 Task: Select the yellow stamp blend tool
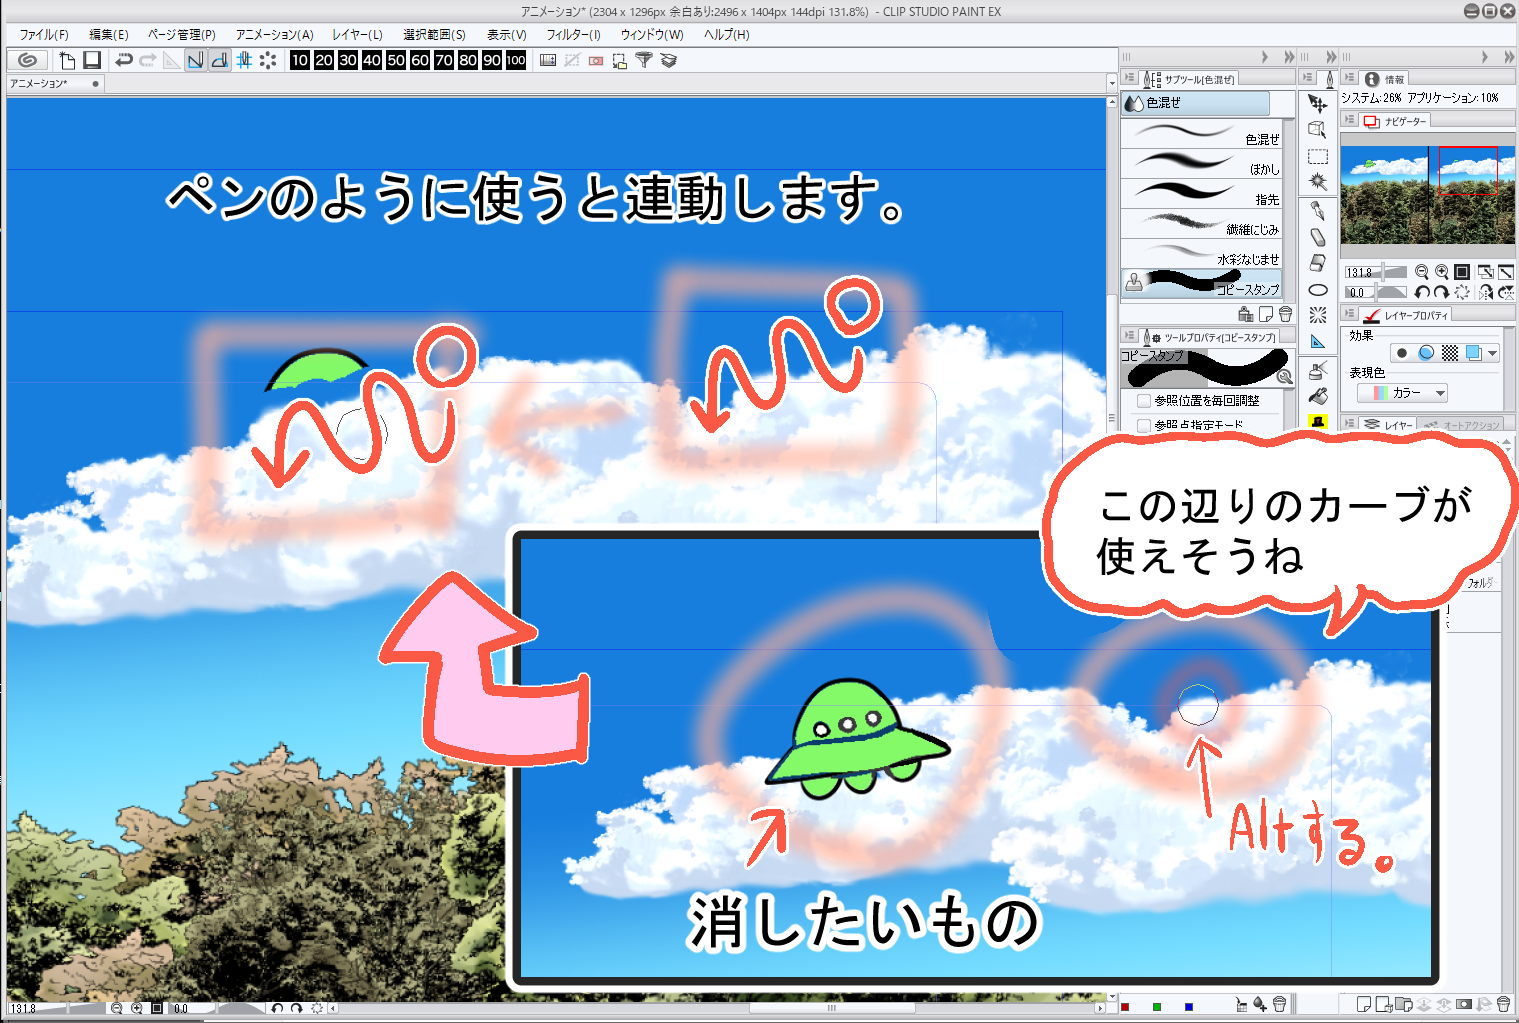click(1318, 422)
